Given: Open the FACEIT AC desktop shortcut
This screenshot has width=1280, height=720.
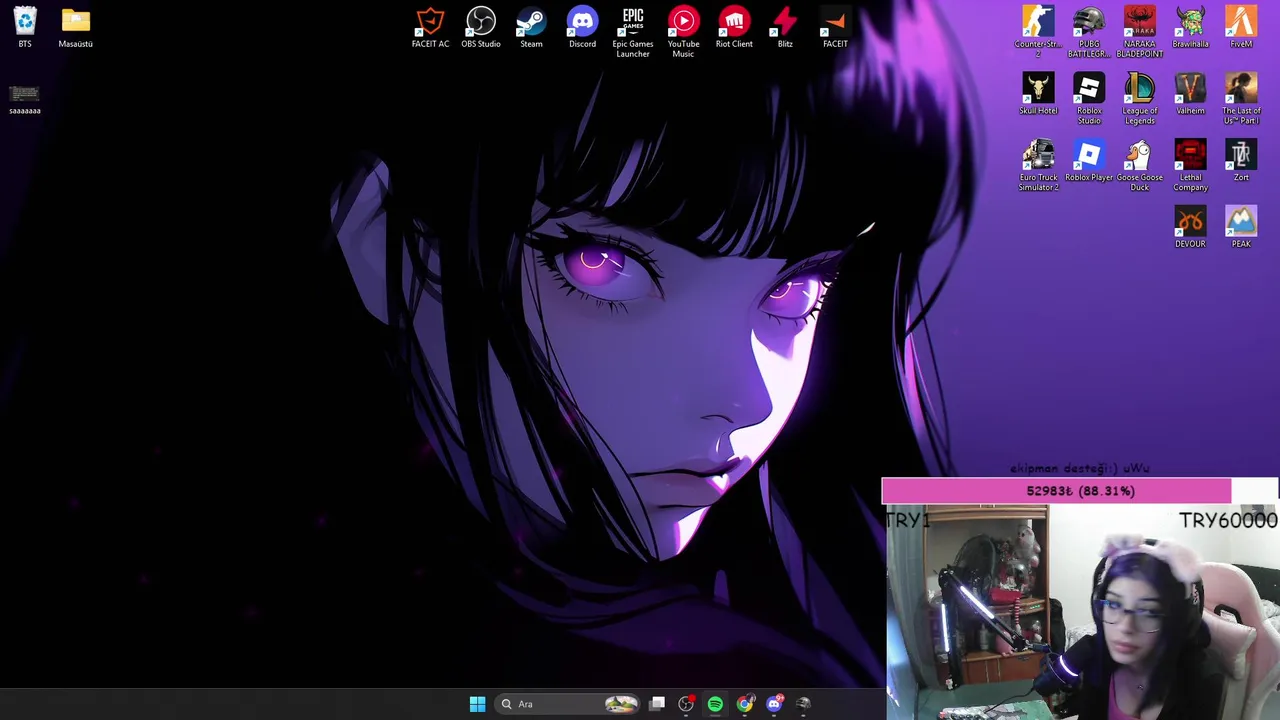Looking at the screenshot, I should (x=430, y=28).
